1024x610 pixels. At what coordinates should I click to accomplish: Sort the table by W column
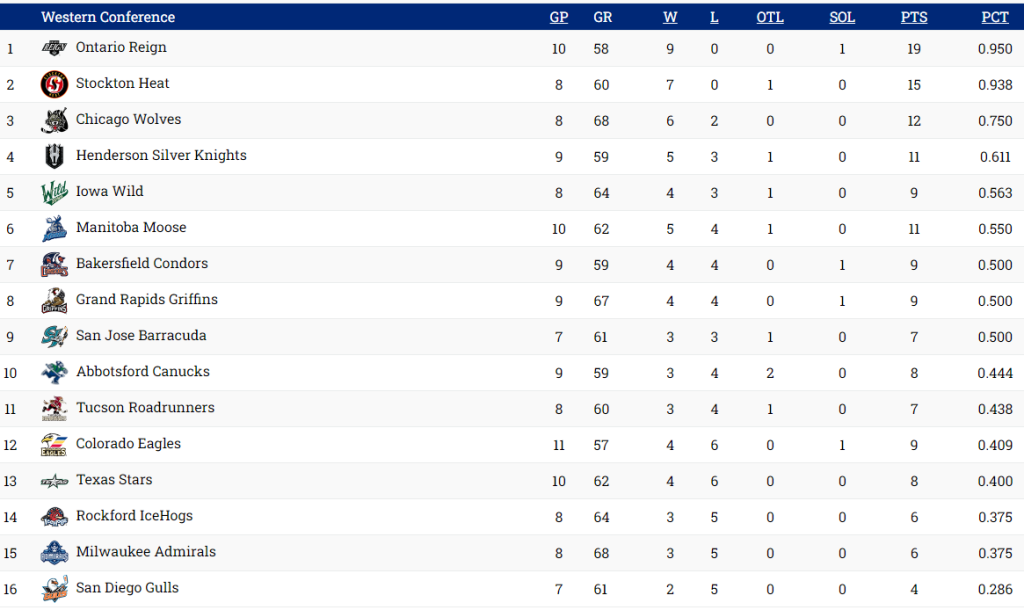tap(669, 17)
